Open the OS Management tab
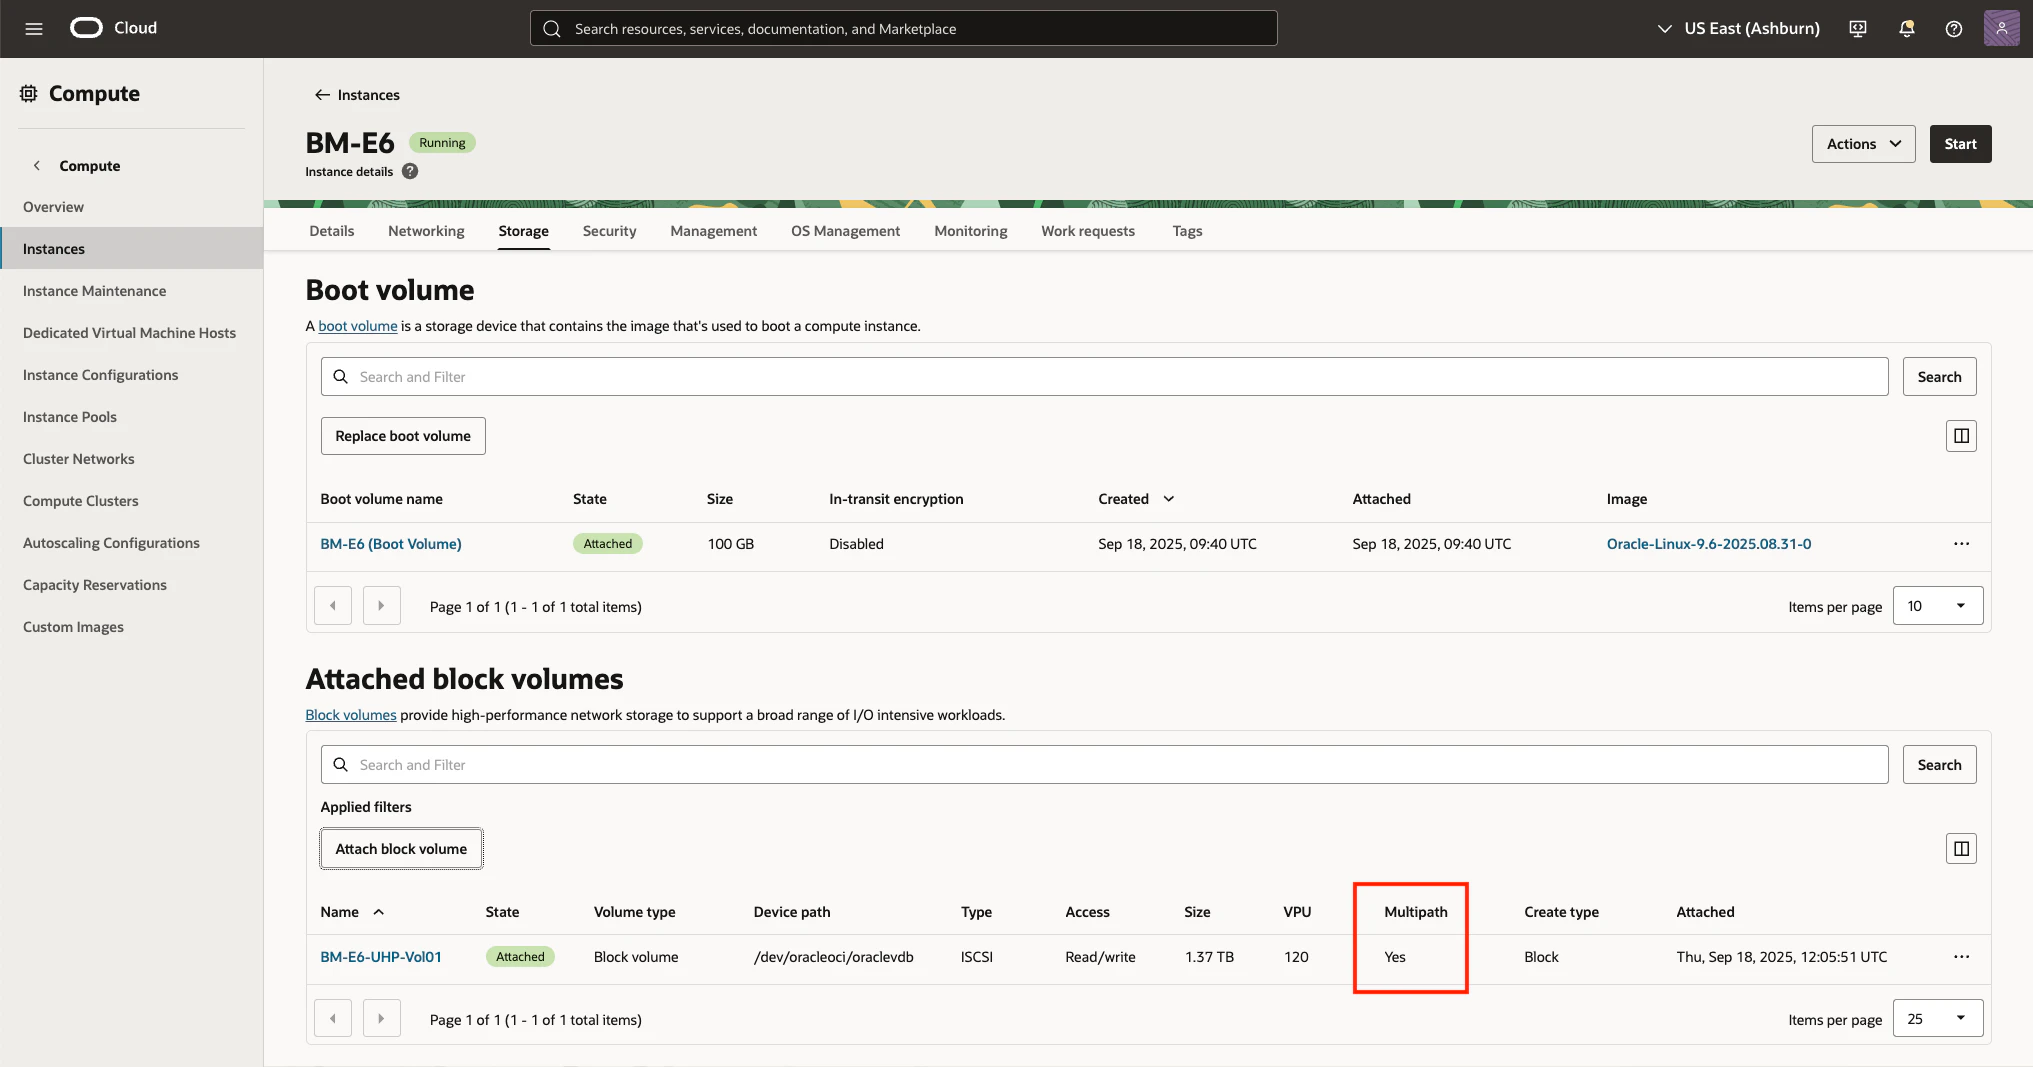Screen dimensions: 2033x1067 pos(846,231)
